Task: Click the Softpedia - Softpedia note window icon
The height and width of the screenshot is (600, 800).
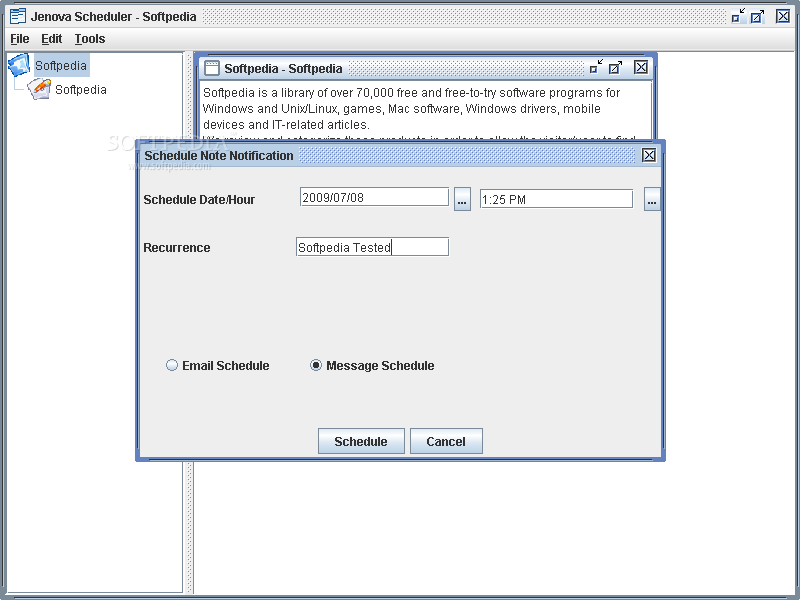Action: pos(211,68)
